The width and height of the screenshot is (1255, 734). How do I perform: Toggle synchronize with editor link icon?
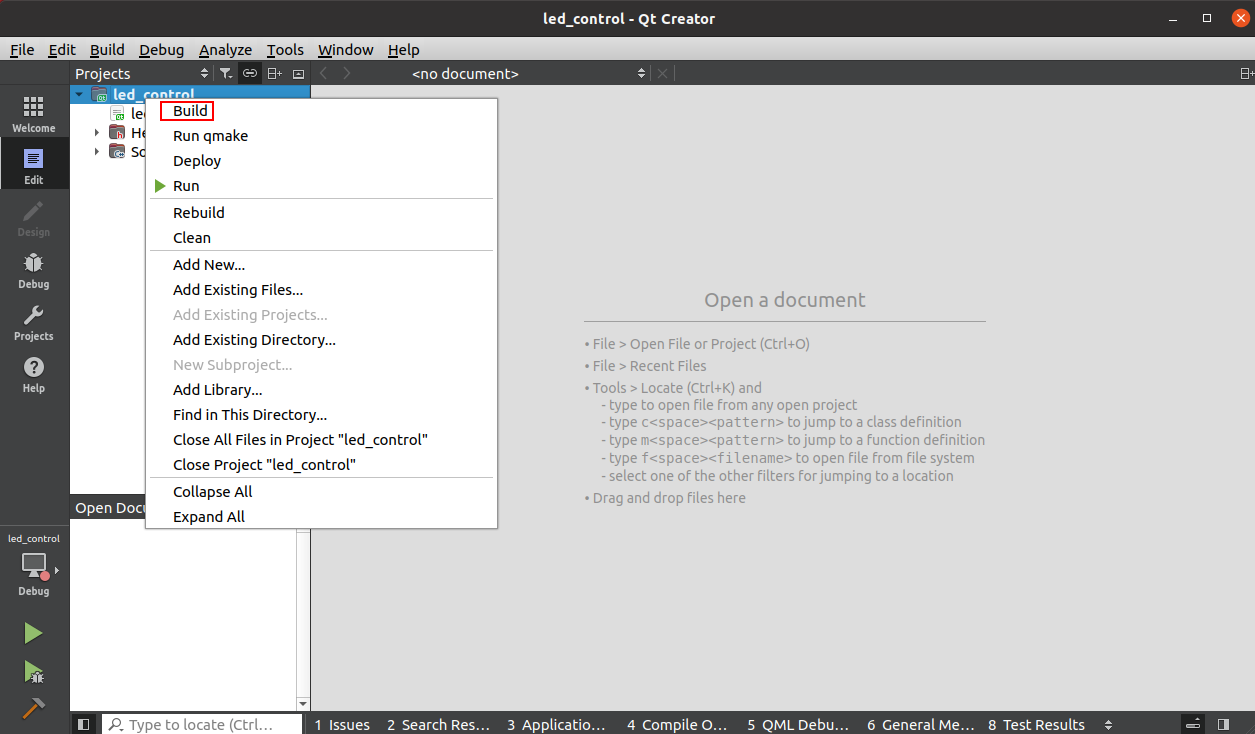[x=250, y=73]
